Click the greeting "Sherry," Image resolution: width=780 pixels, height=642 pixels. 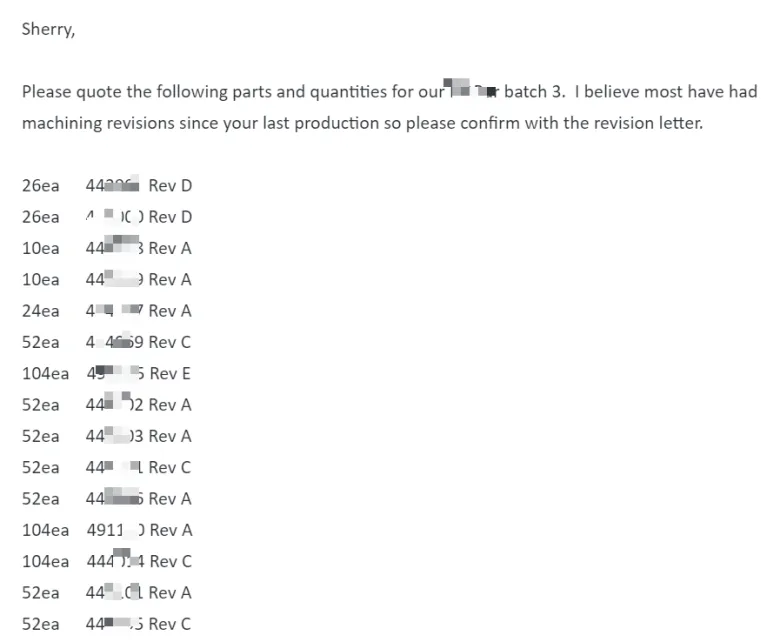pos(48,29)
